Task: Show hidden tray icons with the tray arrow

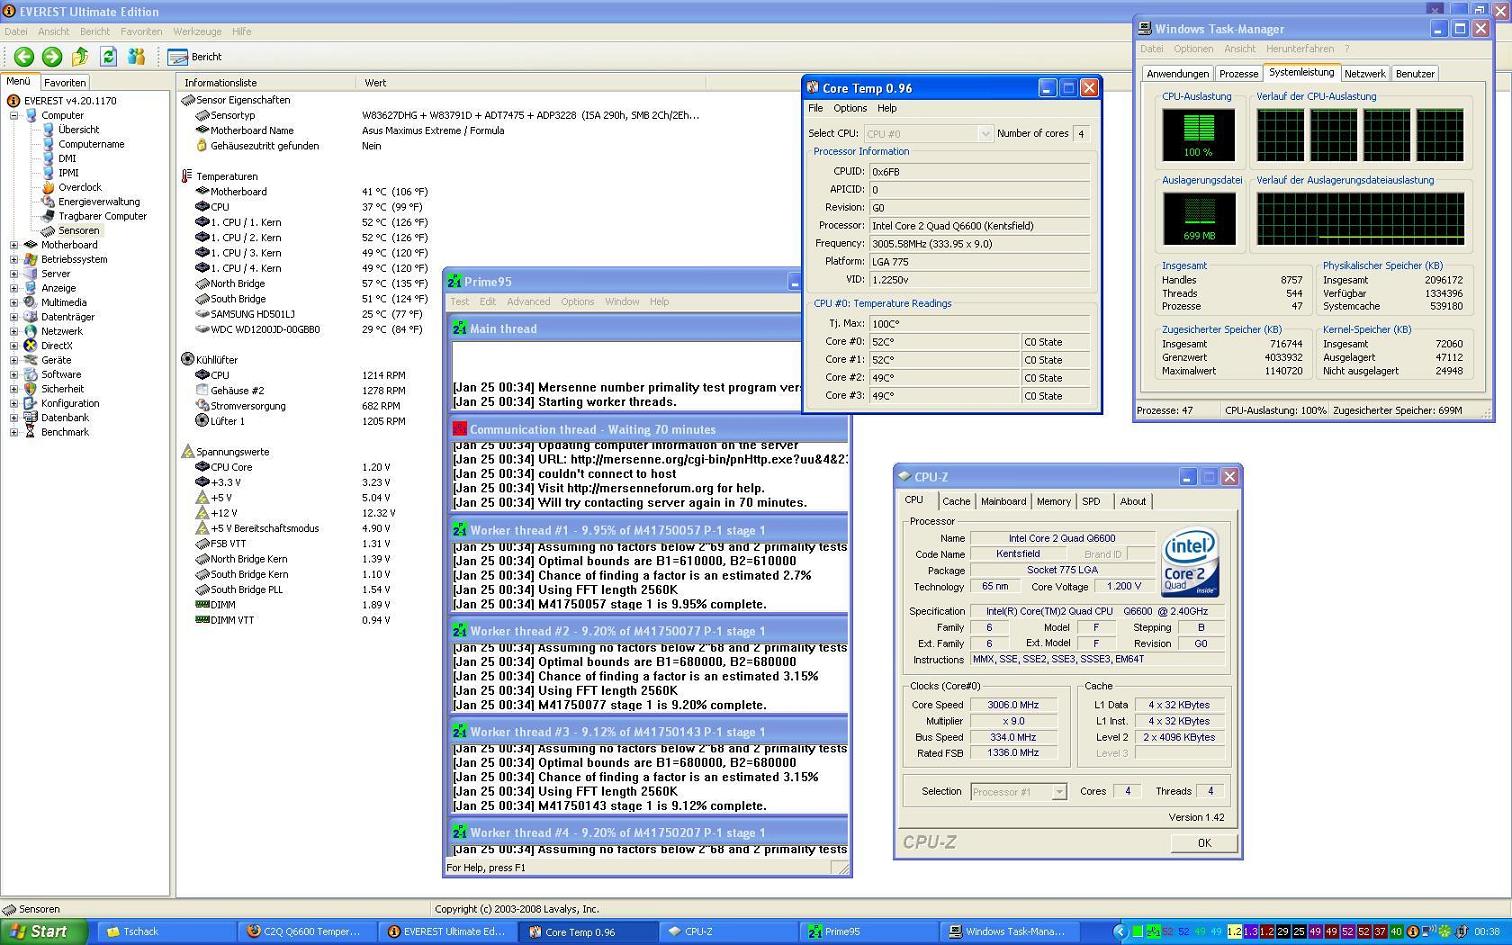Action: click(1120, 932)
